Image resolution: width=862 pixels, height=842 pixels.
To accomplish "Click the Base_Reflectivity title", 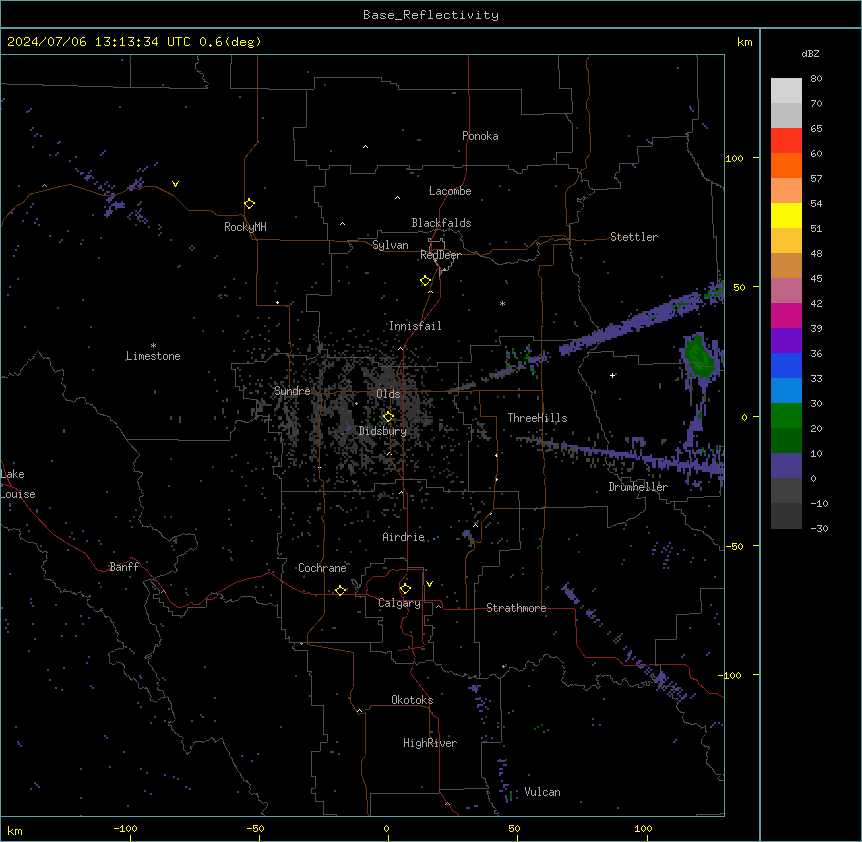I will click(431, 15).
